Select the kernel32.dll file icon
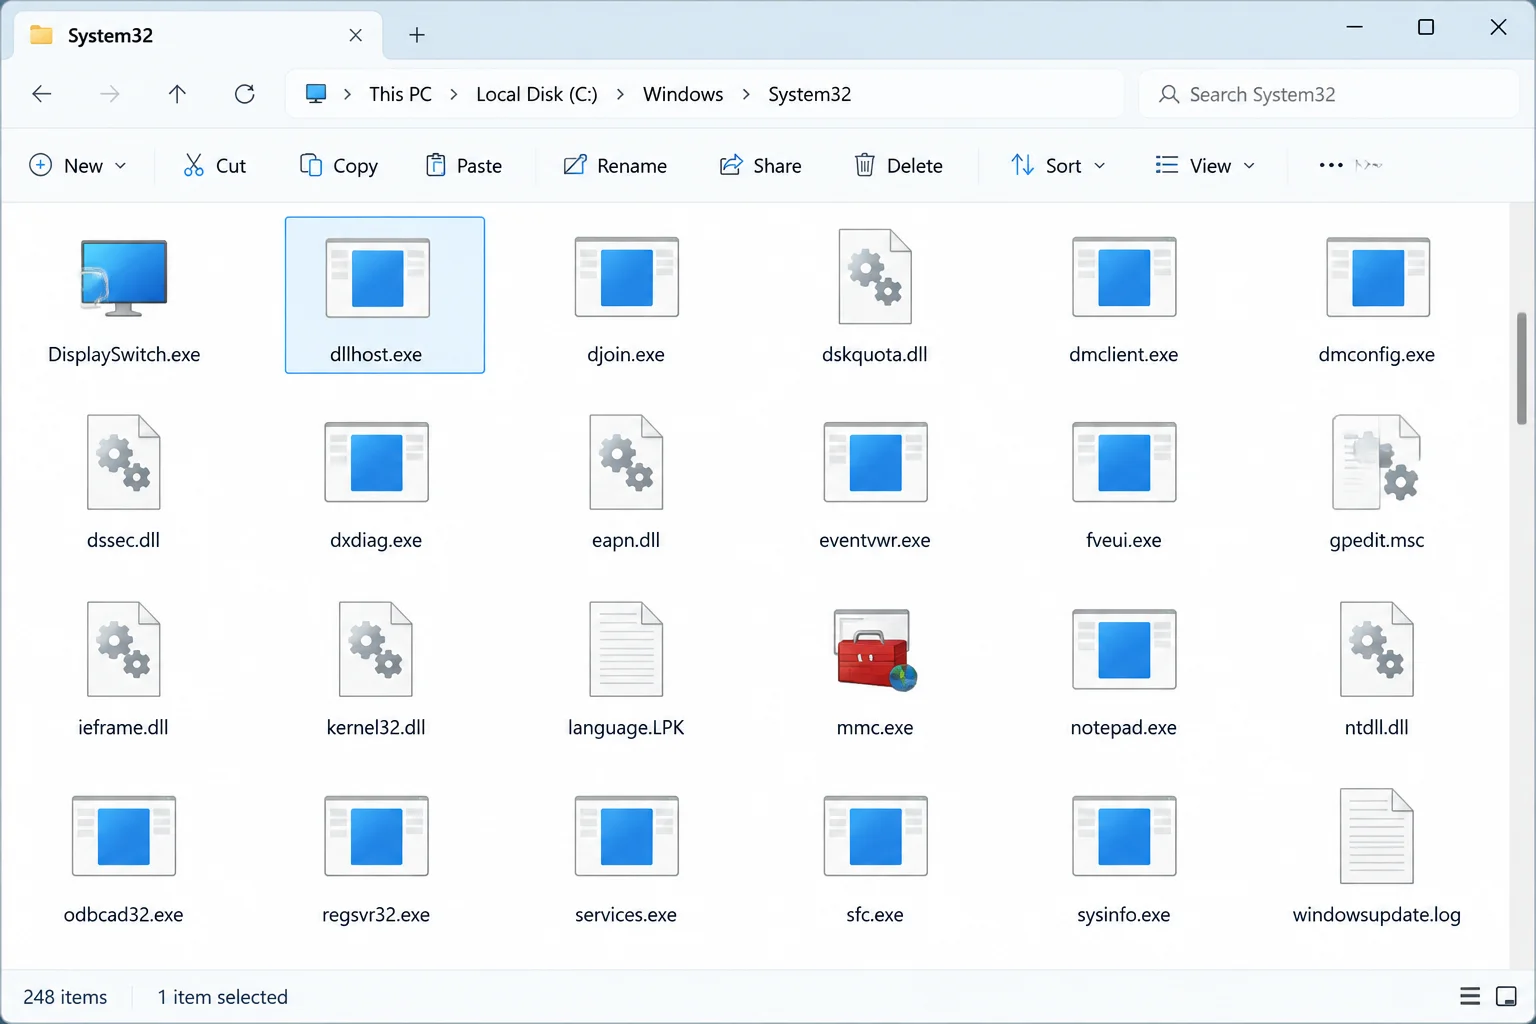This screenshot has width=1536, height=1024. [376, 649]
